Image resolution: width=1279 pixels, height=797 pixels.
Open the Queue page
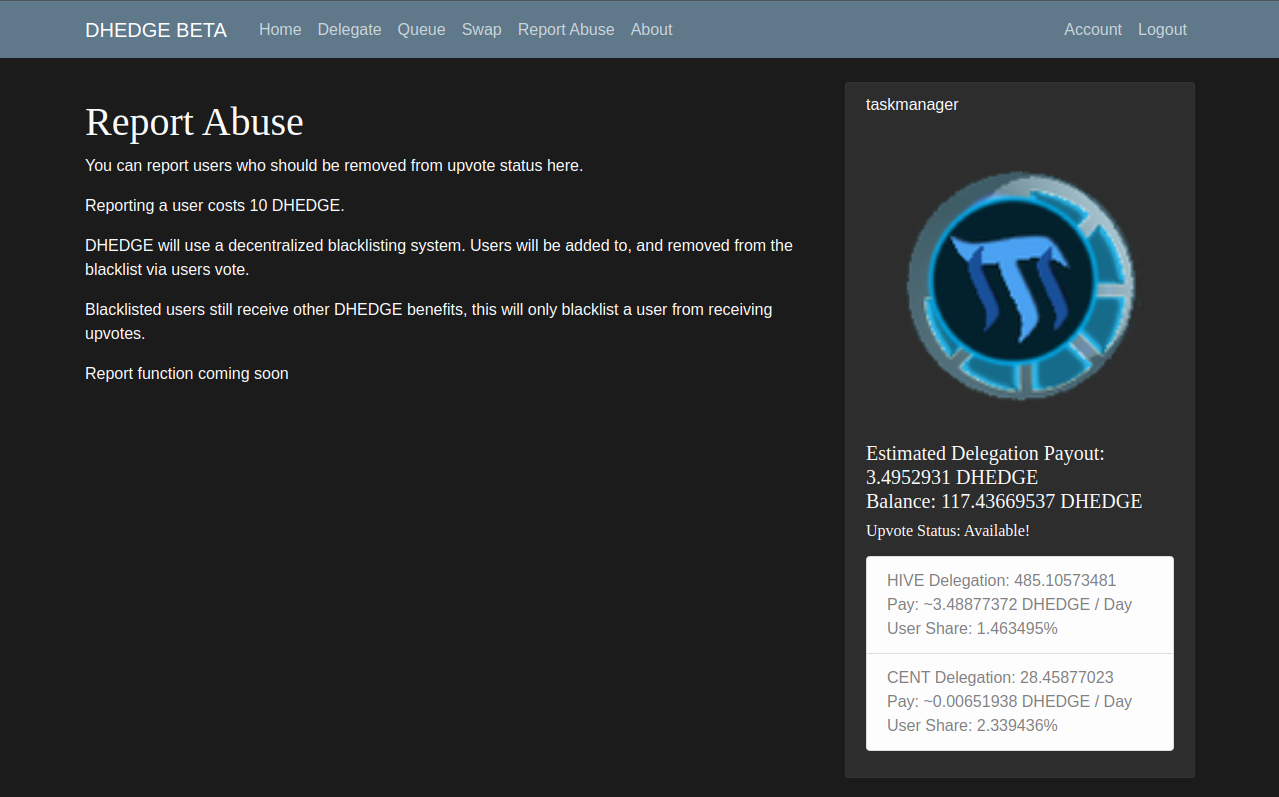point(421,30)
